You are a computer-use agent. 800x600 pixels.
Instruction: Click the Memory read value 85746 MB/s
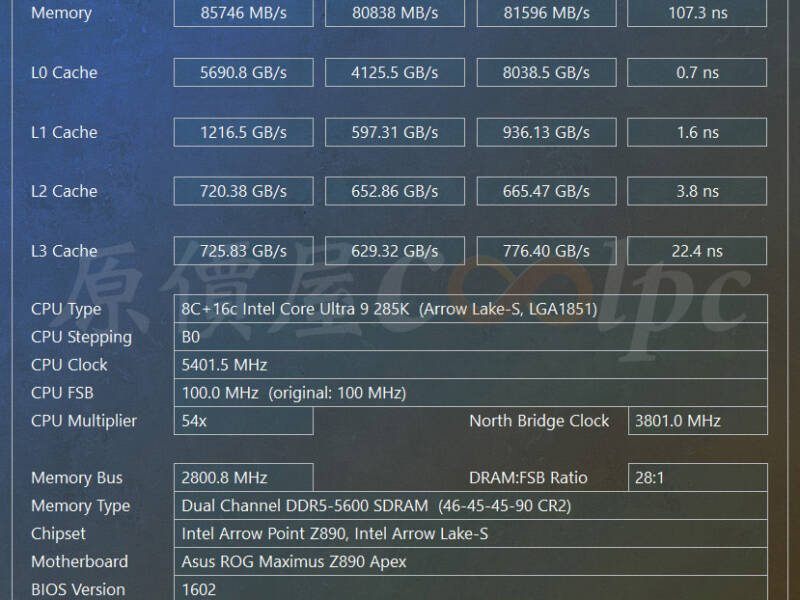point(243,13)
